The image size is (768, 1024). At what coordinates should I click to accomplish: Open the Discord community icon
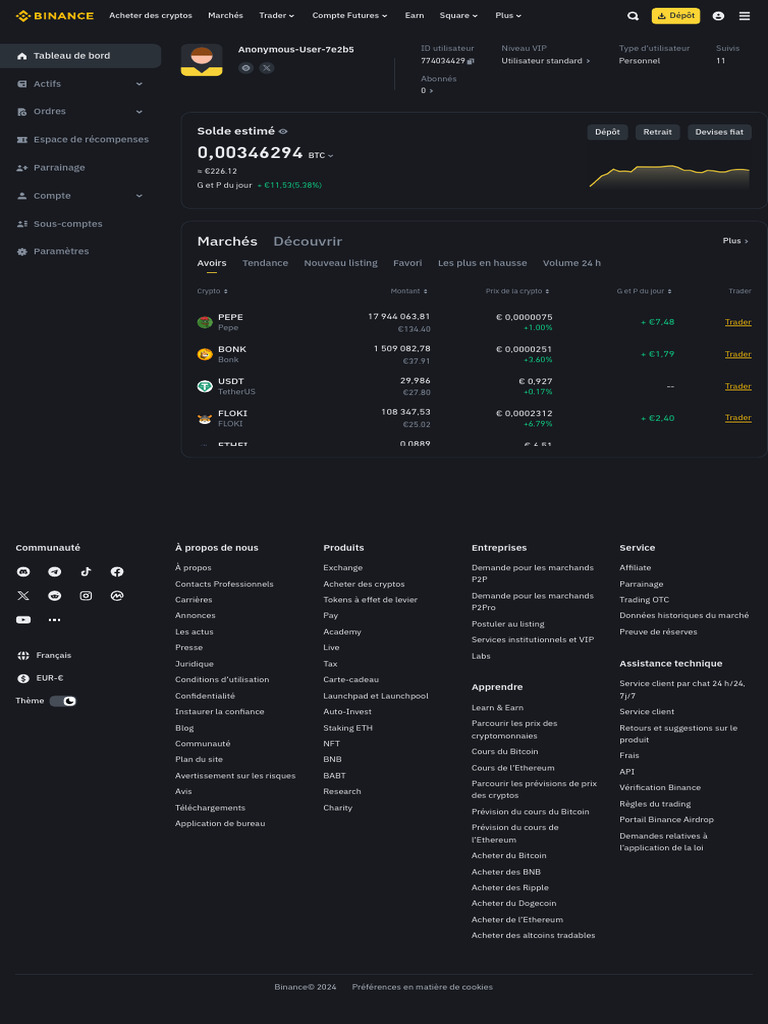[24, 572]
